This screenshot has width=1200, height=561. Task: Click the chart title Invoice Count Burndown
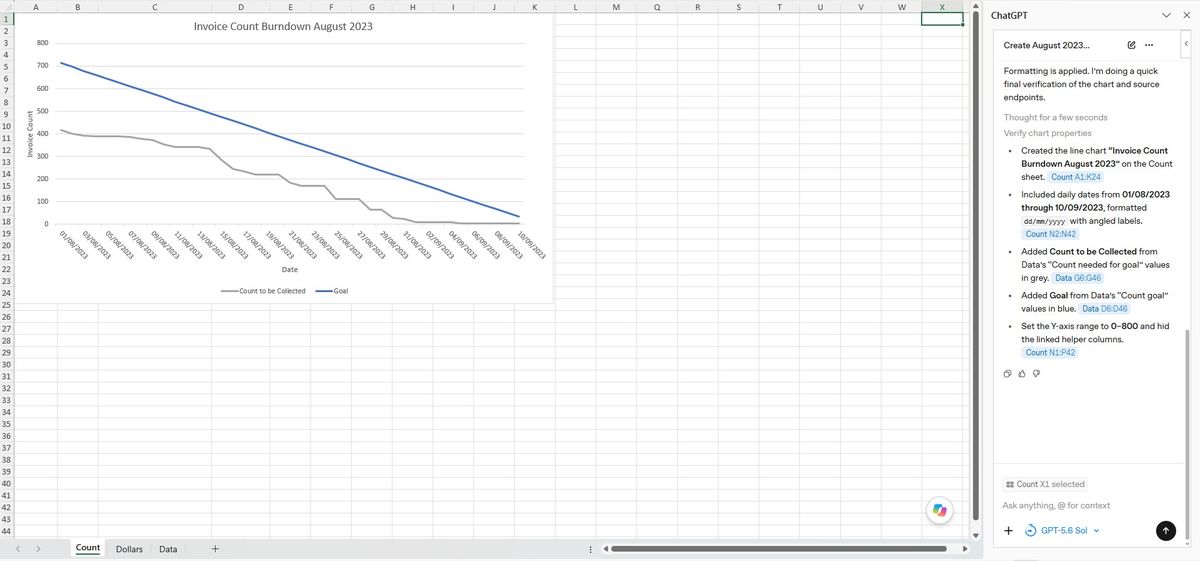[x=283, y=26]
